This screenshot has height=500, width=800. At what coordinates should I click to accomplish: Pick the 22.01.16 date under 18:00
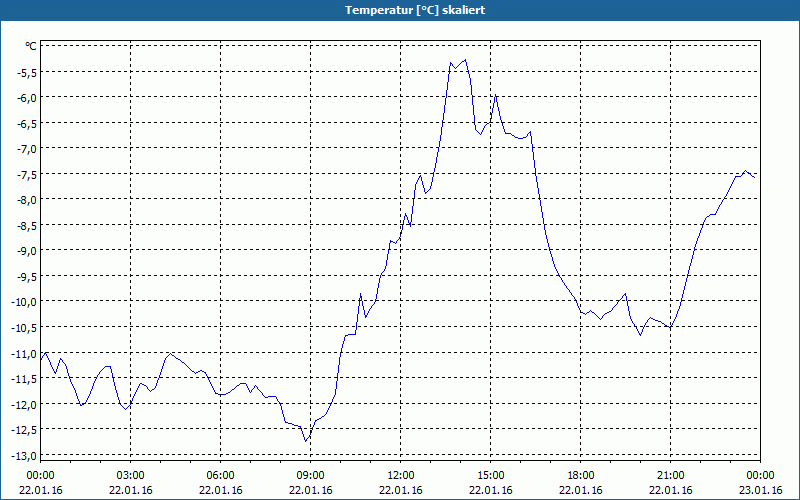pos(581,490)
